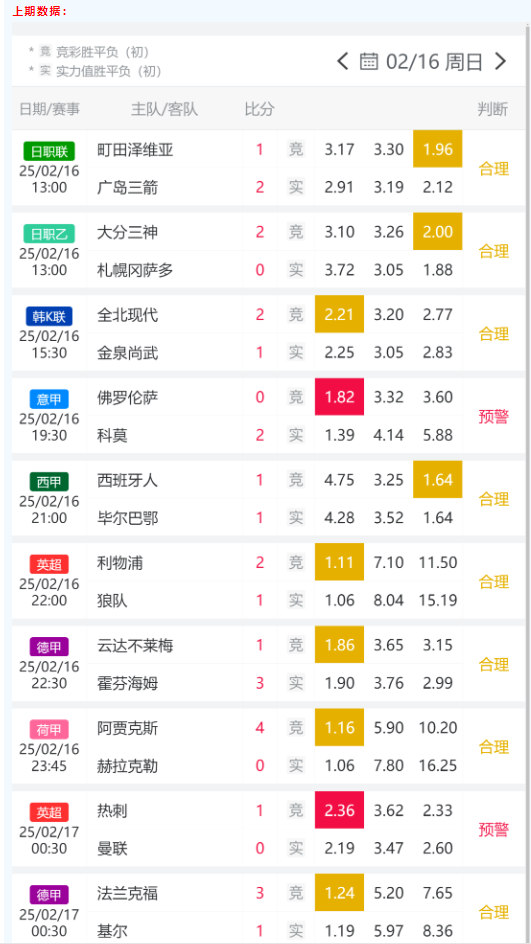Select the 法兰克福 team name
Image resolution: width=531 pixels, height=944 pixels.
coord(128,893)
